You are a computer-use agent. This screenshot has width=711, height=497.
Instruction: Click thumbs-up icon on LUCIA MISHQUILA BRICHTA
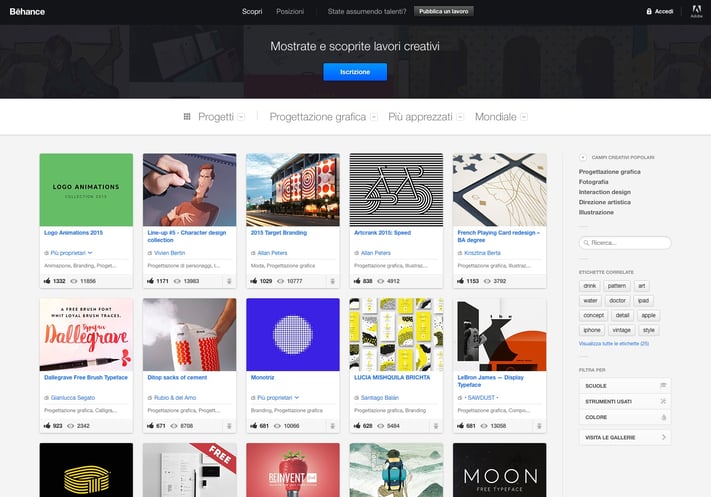357,426
